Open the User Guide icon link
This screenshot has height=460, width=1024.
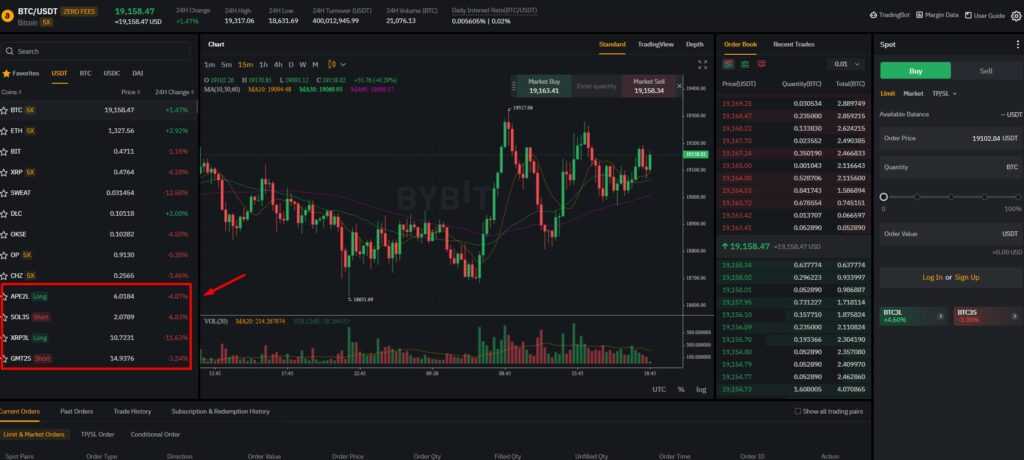point(968,15)
